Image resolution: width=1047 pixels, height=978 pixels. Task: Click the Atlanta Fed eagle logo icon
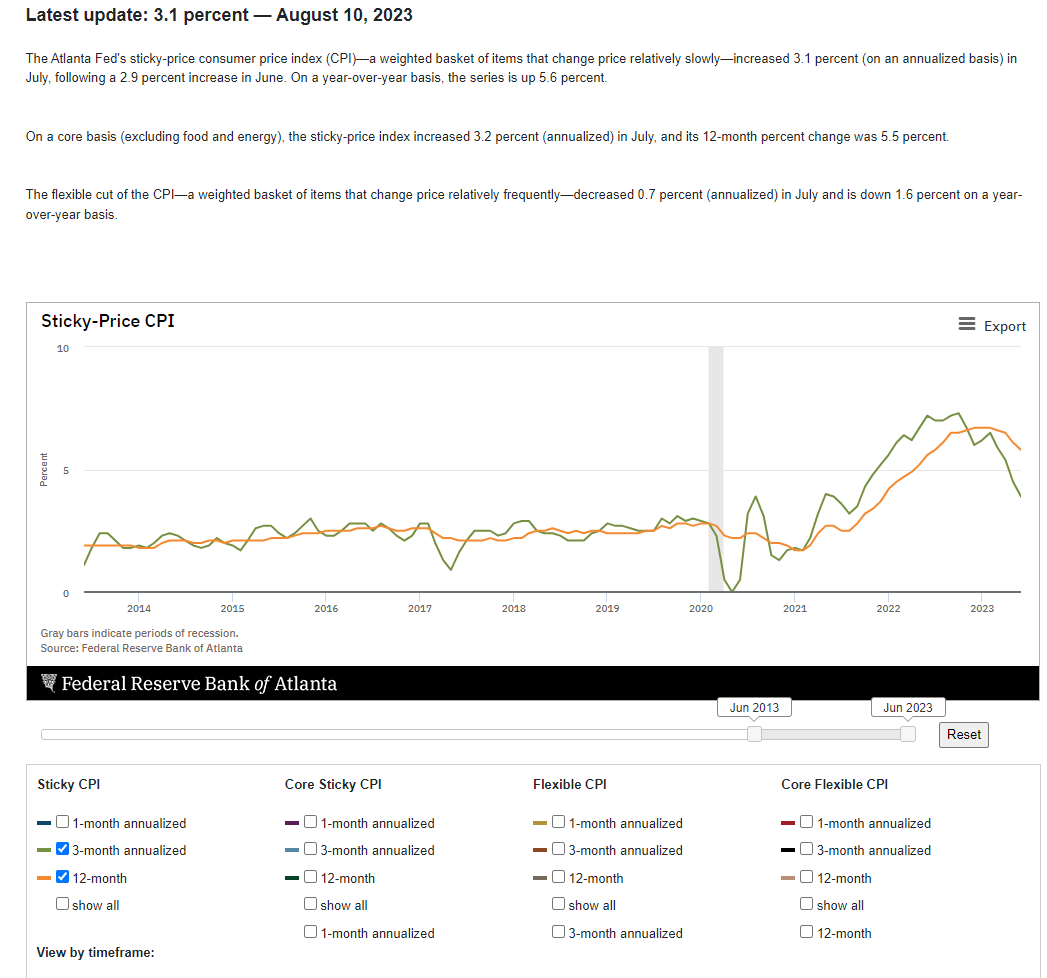tap(48, 683)
